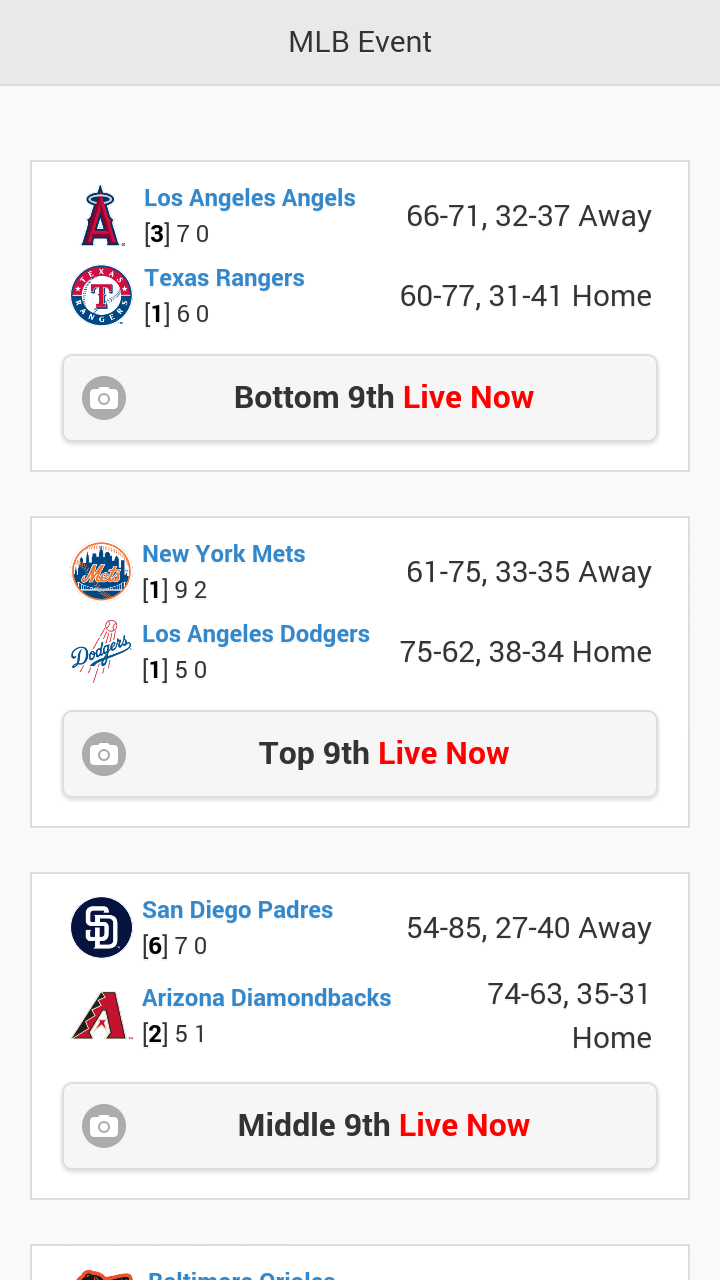This screenshot has height=1280, width=720.
Task: Visit the San Diego Padres link
Action: (238, 910)
